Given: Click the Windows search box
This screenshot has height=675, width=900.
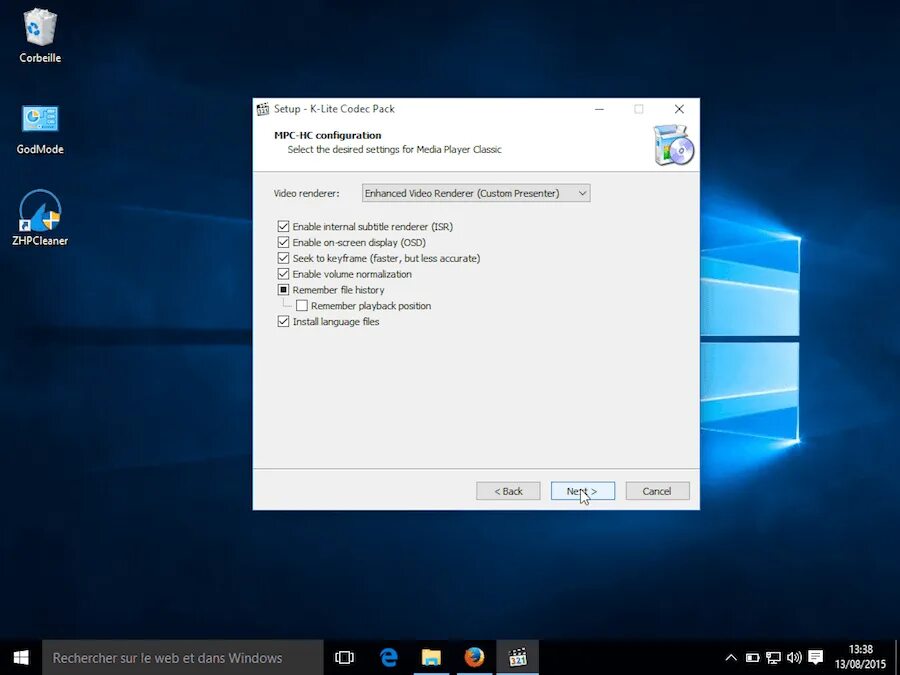Looking at the screenshot, I should tap(183, 658).
